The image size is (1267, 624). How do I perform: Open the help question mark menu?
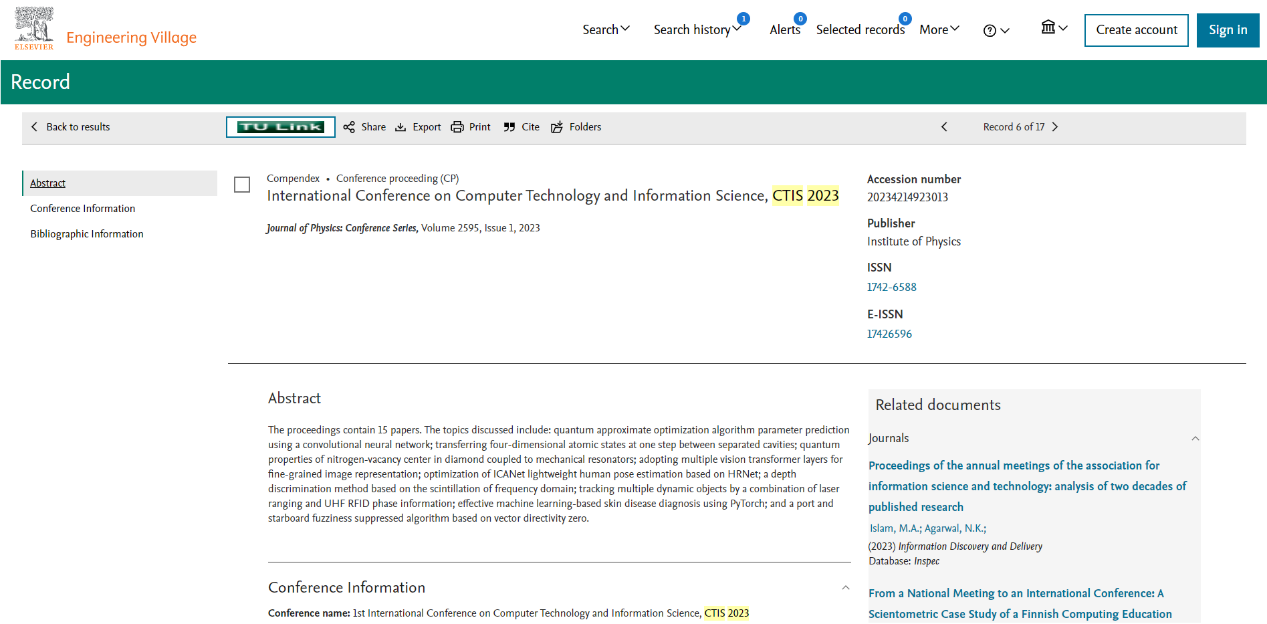(x=996, y=31)
